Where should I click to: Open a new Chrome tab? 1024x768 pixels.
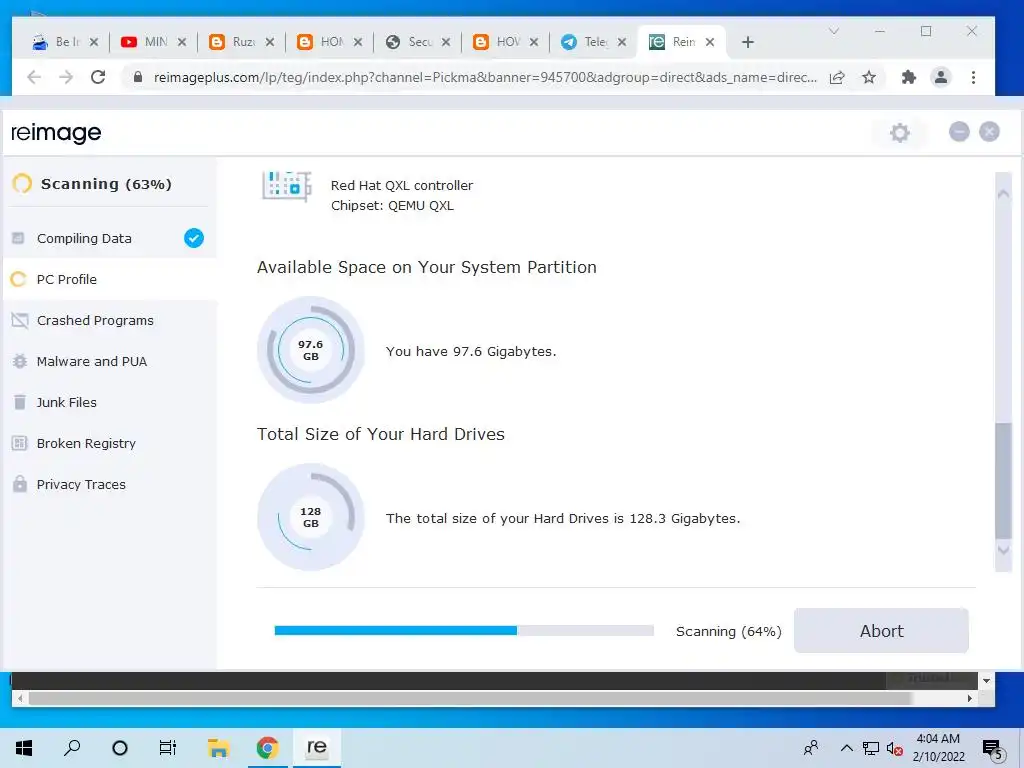point(748,42)
